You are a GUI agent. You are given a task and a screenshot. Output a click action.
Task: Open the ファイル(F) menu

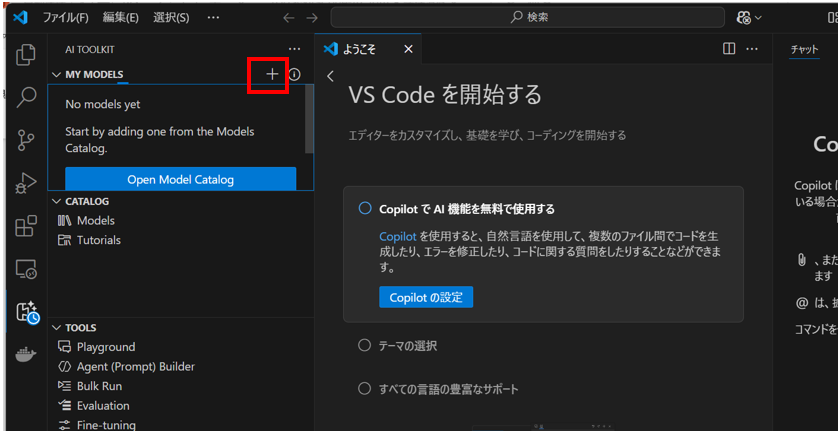pos(66,18)
